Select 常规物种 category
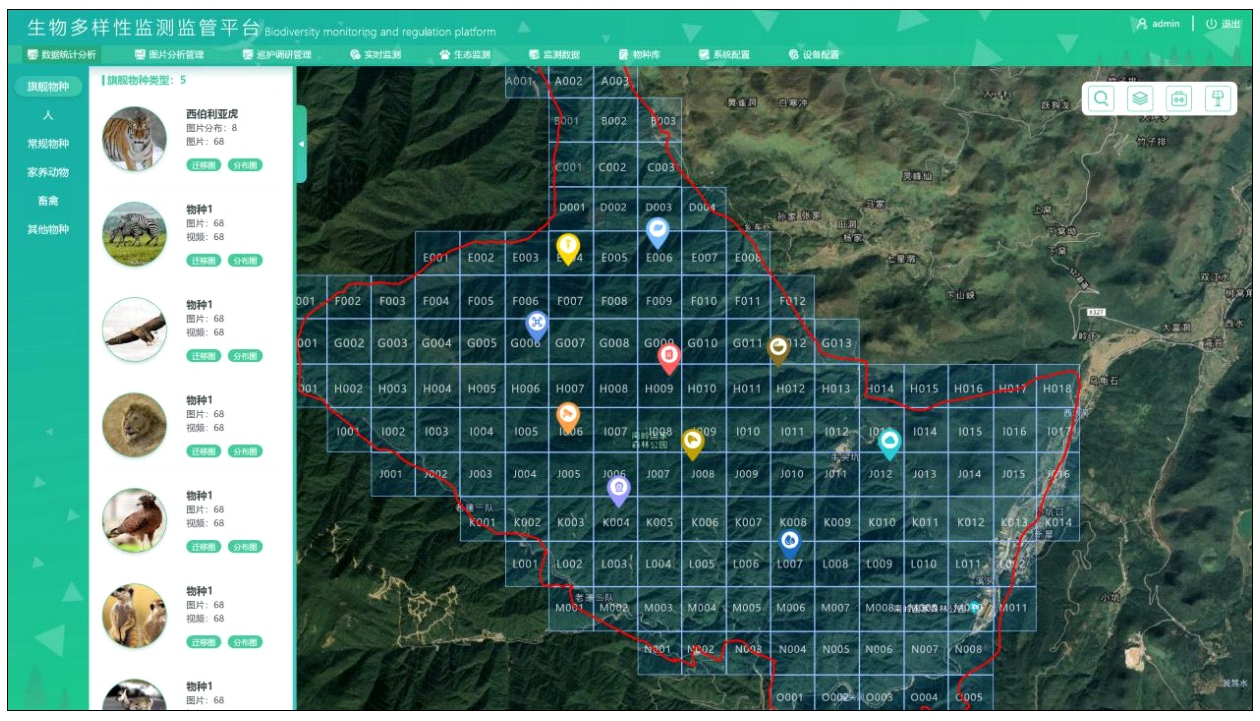 (x=48, y=144)
